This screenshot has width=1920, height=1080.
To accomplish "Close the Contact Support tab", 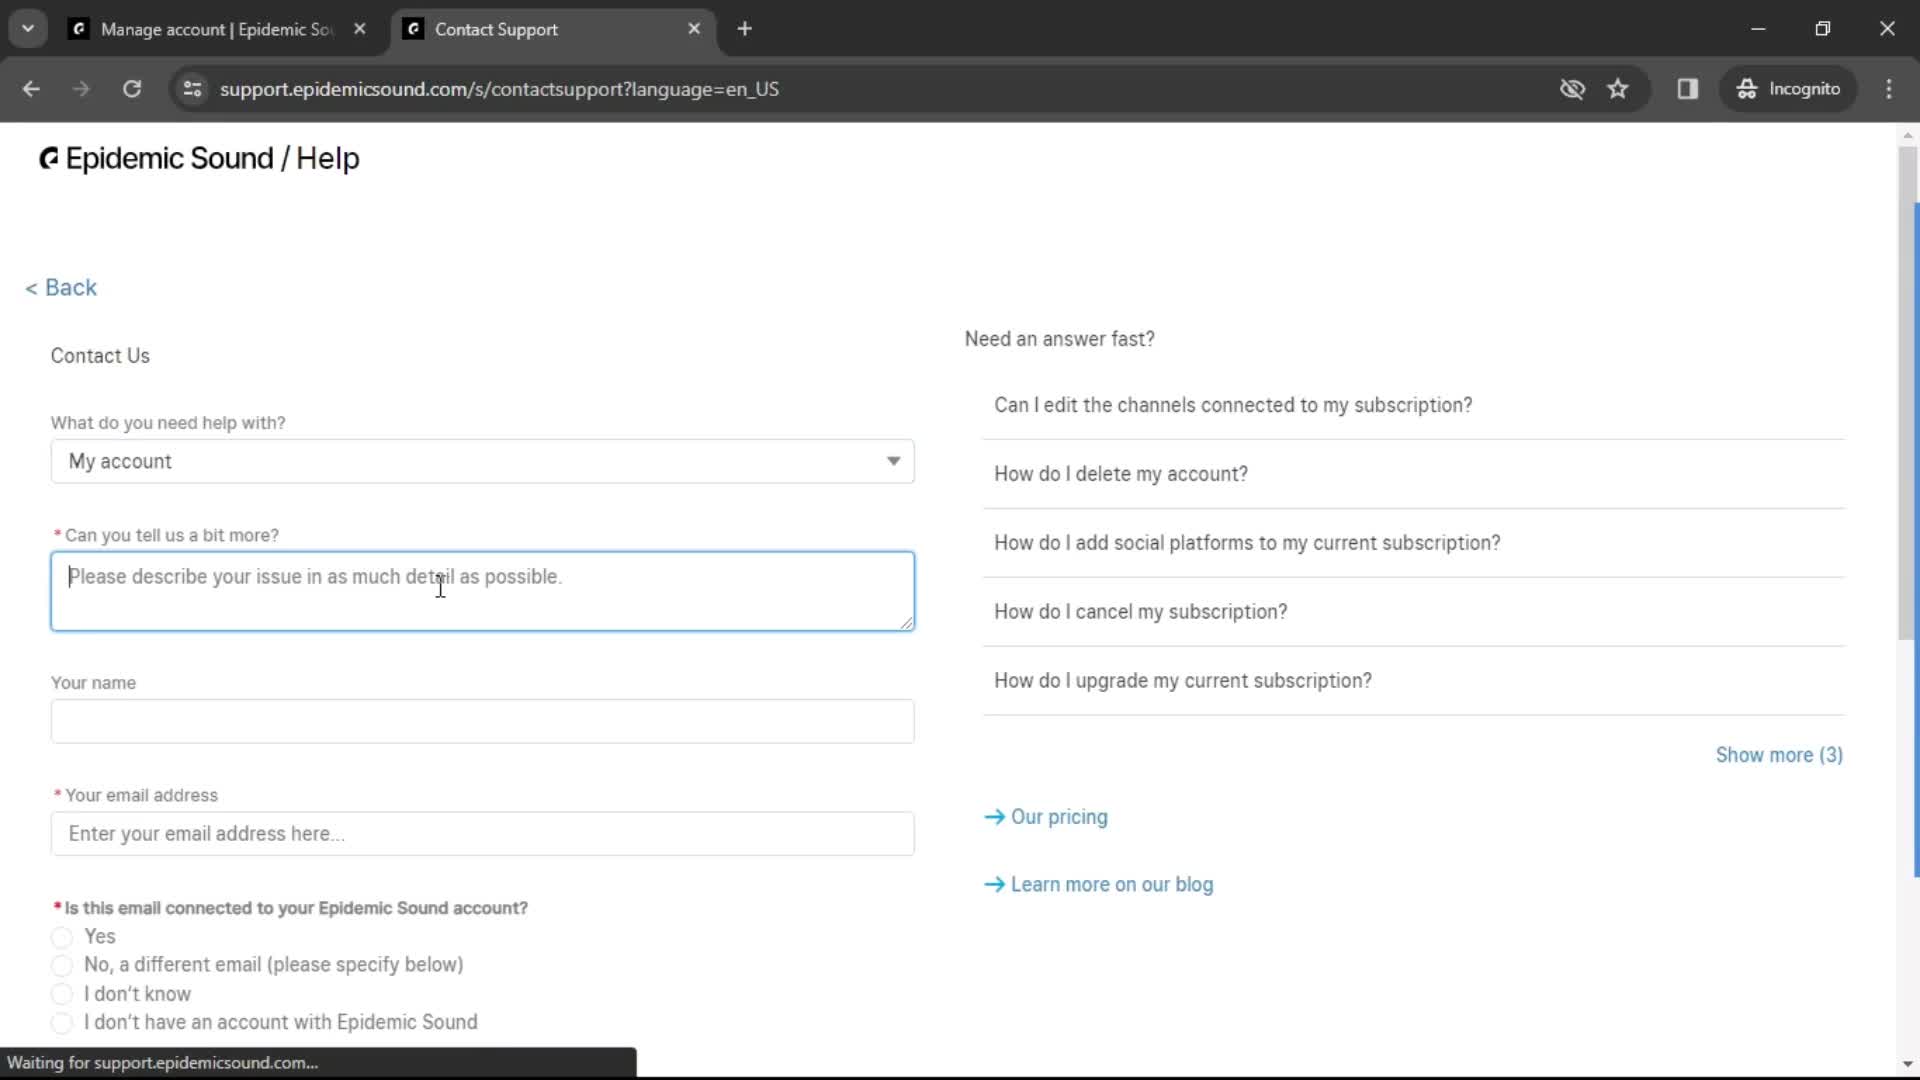I will click(694, 29).
